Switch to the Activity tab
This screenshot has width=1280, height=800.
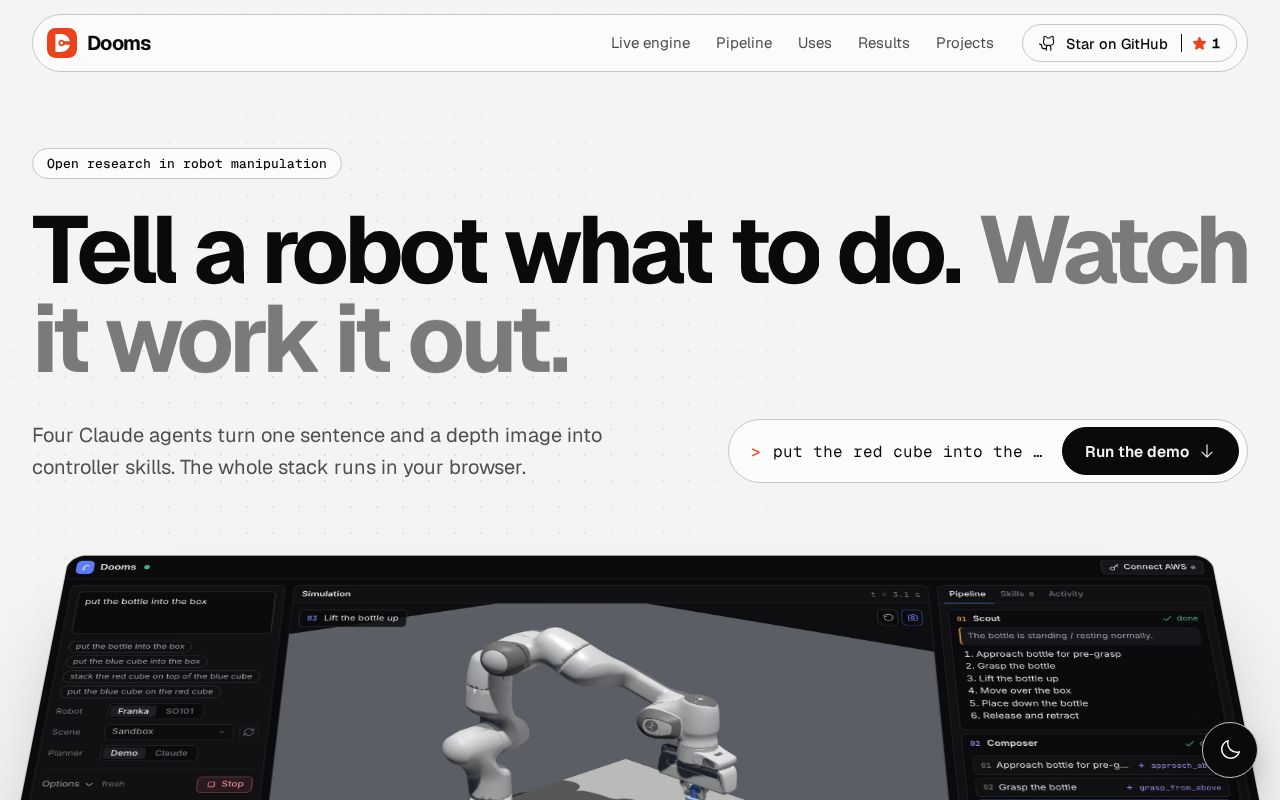coord(1065,594)
